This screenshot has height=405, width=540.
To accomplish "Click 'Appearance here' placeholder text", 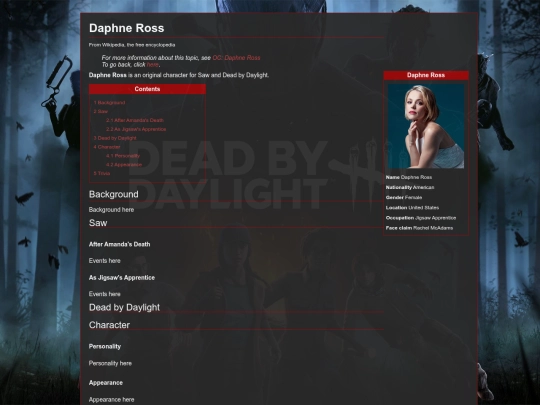I will click(112, 400).
